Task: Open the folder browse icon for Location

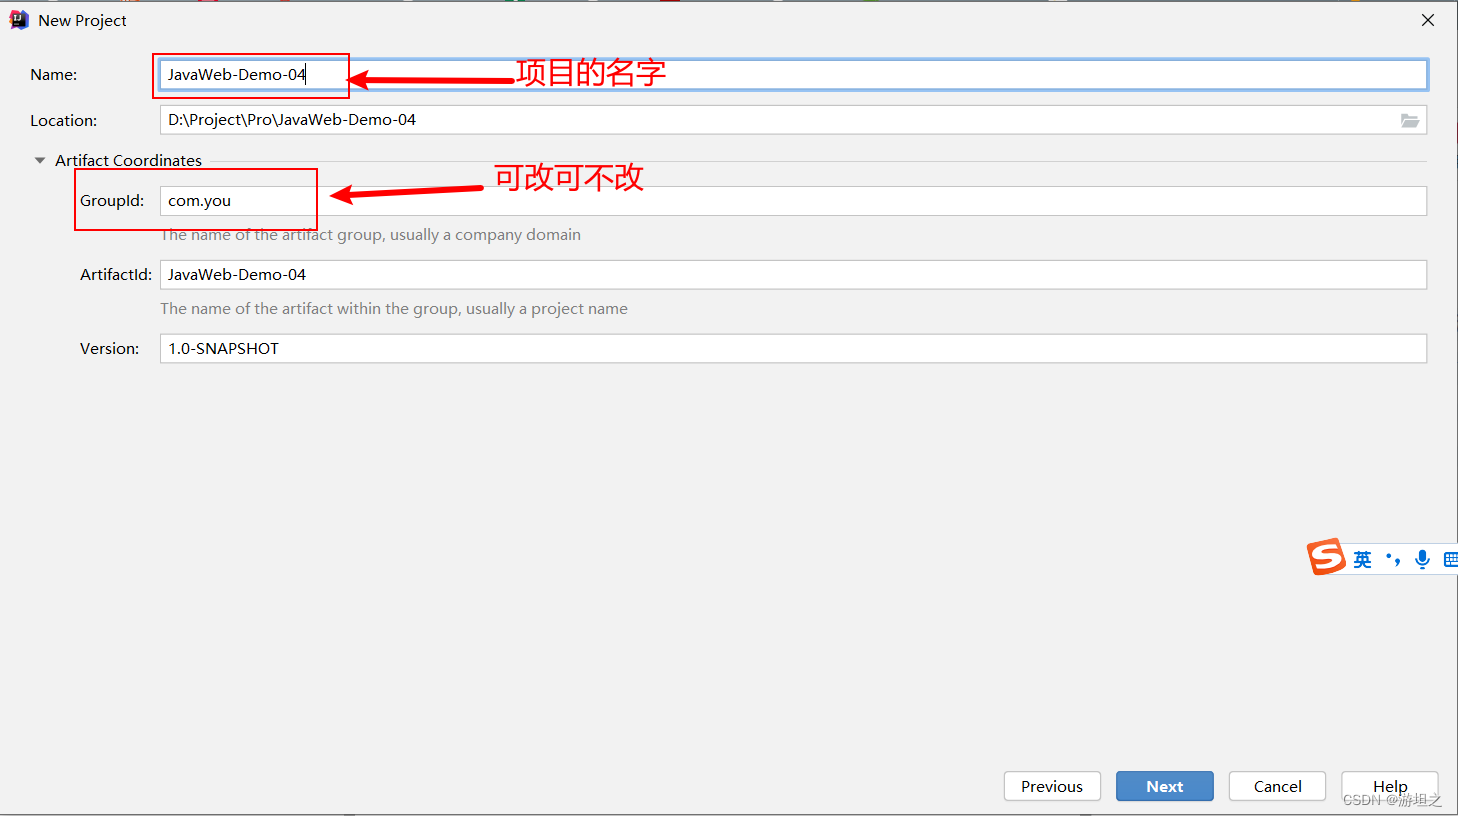Action: (1410, 120)
